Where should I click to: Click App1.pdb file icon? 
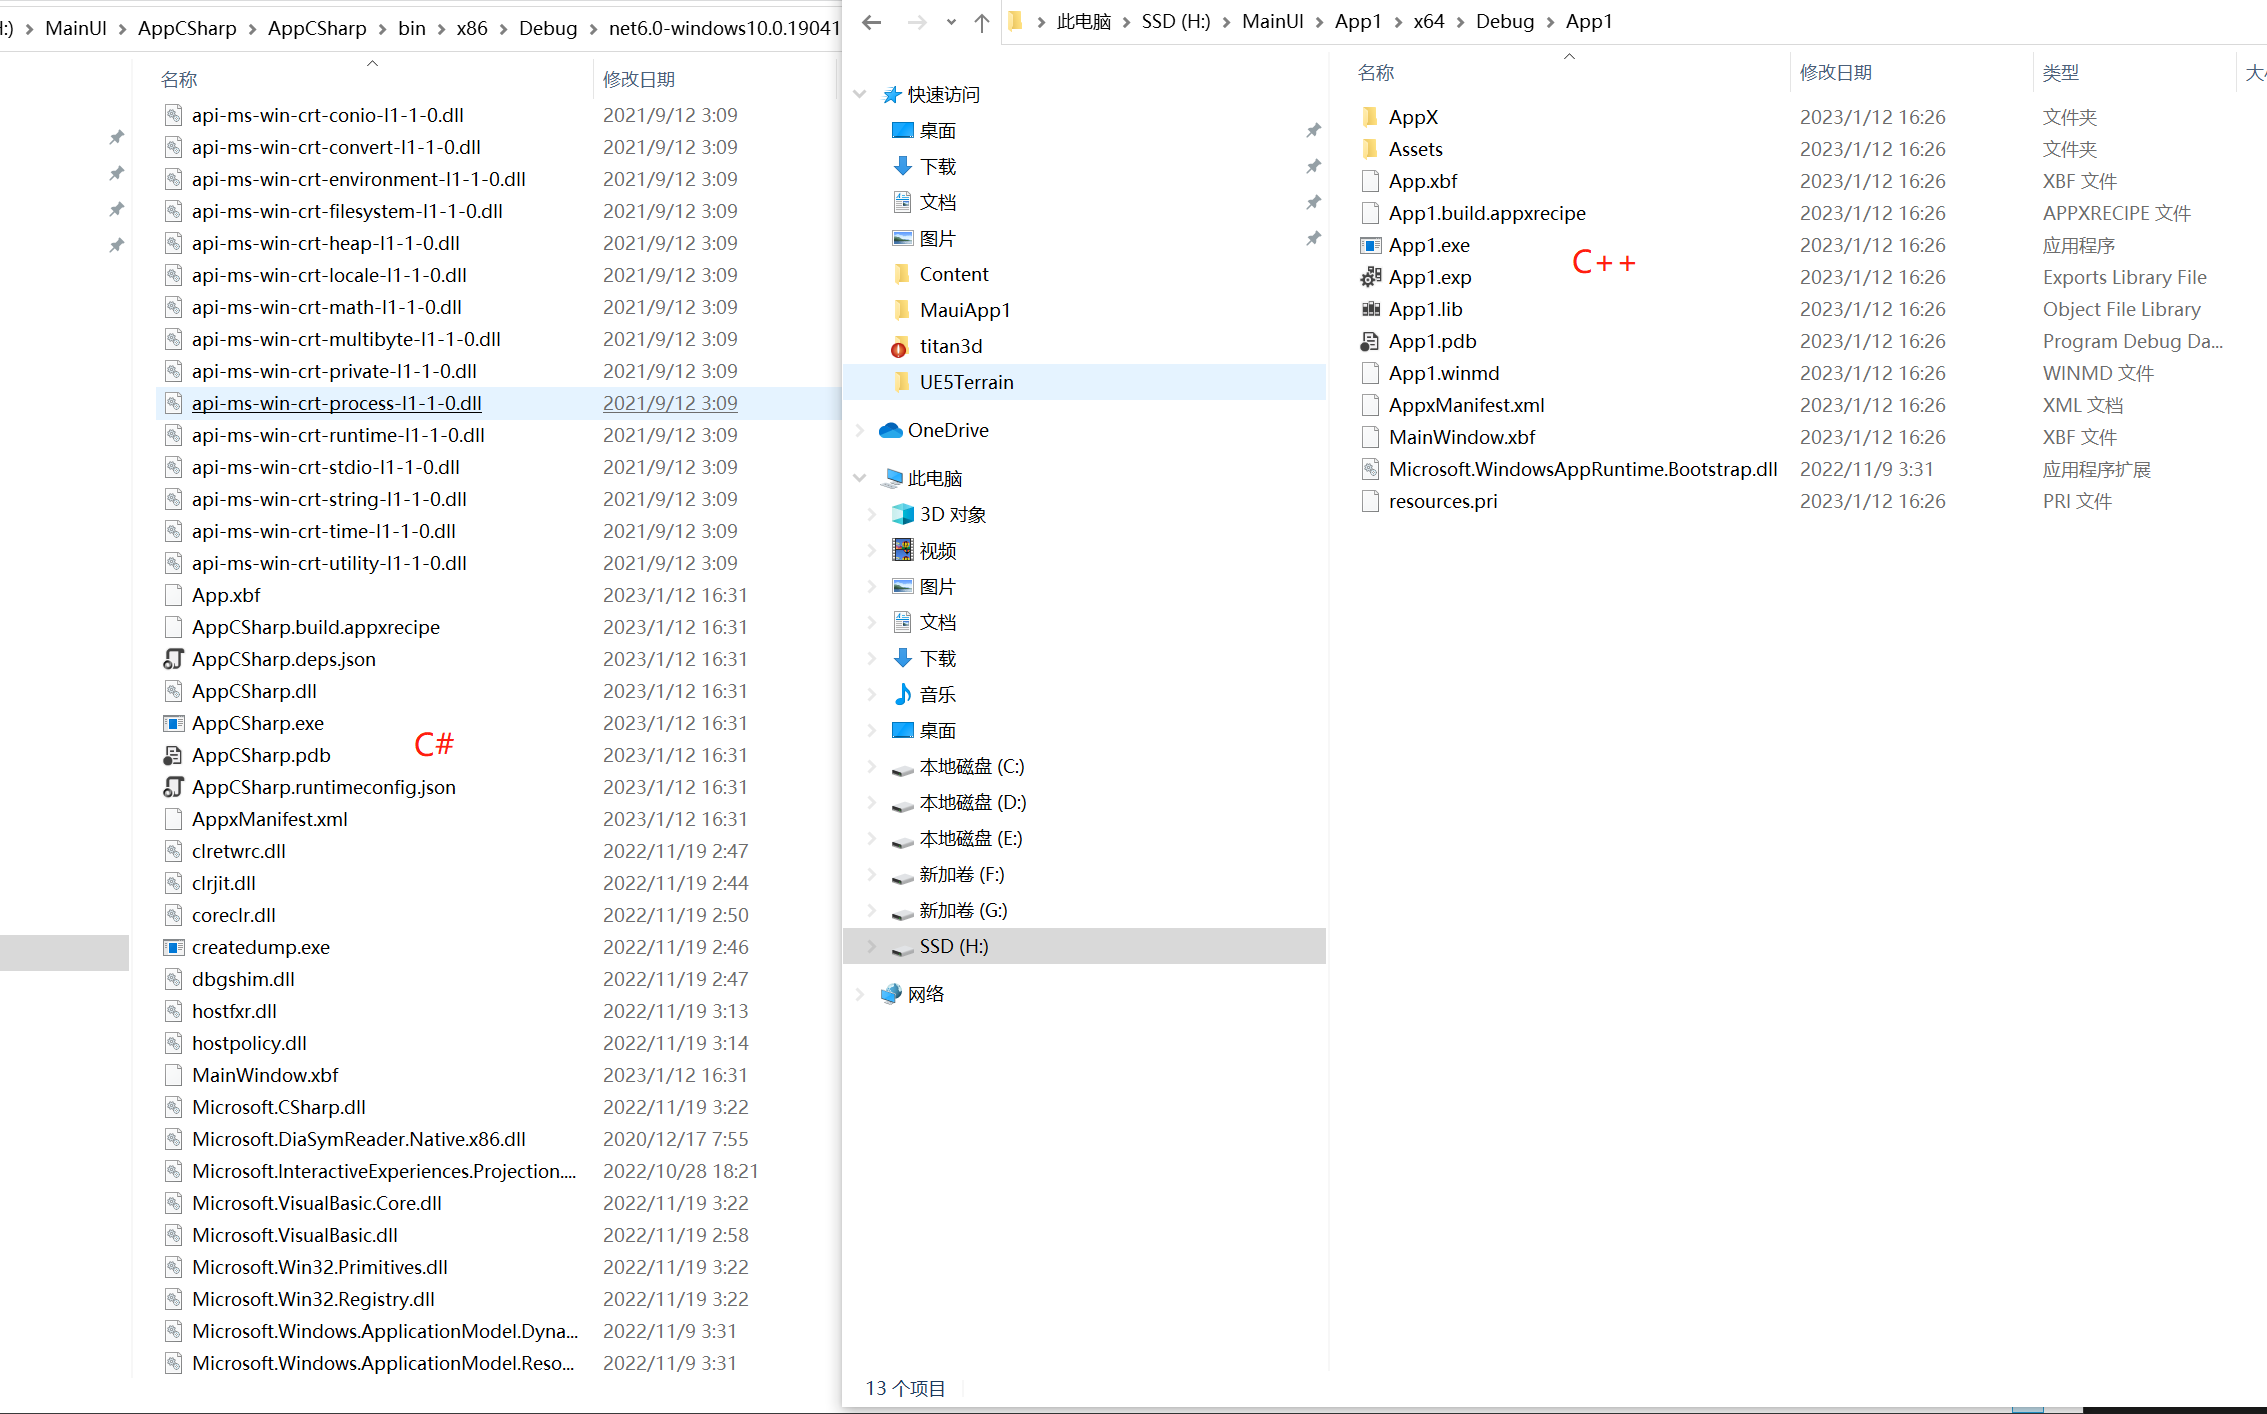pyautogui.click(x=1371, y=341)
